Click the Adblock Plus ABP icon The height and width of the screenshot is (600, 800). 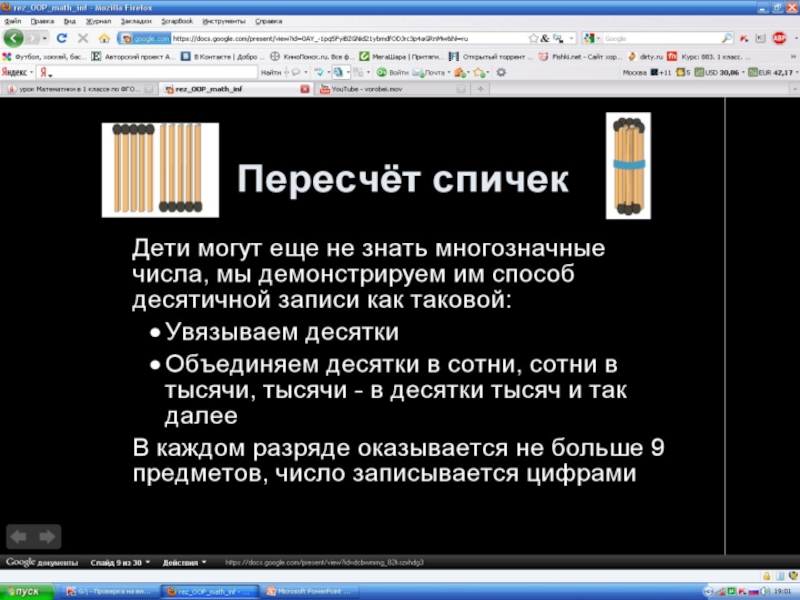779,38
